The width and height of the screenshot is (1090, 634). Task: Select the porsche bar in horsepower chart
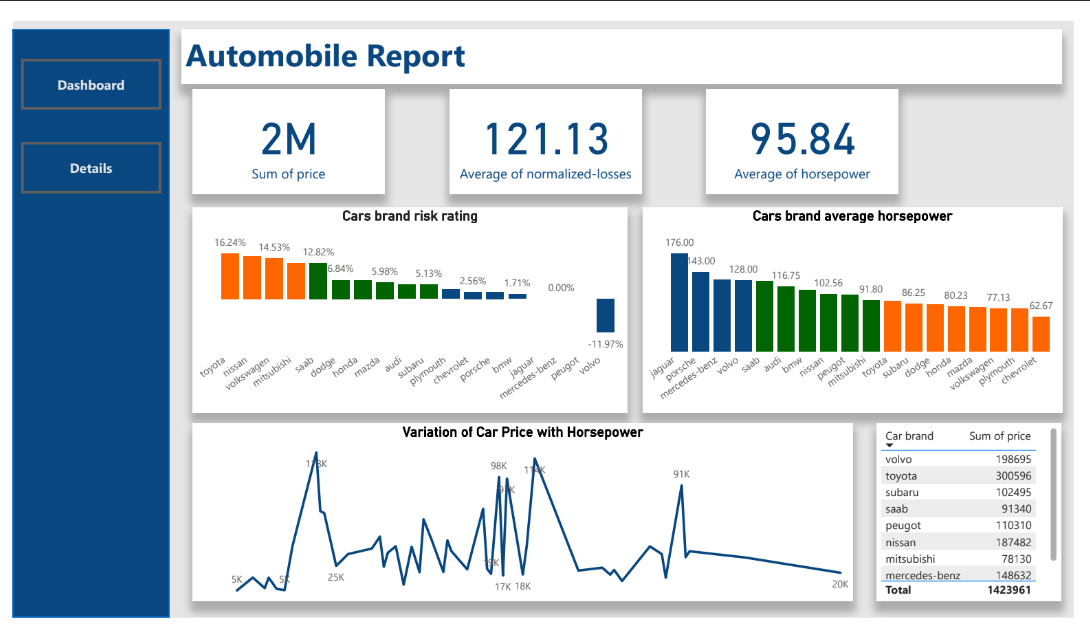(x=701, y=311)
